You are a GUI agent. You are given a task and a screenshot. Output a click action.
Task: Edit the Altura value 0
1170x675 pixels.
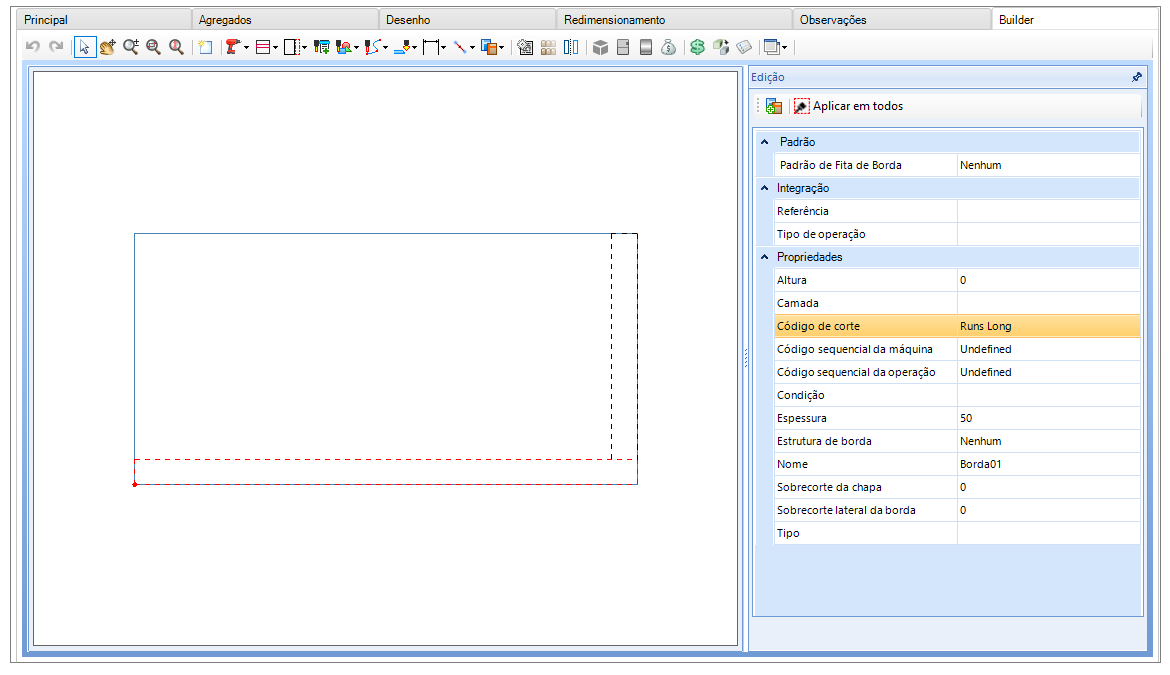pyautogui.click(x=1048, y=280)
